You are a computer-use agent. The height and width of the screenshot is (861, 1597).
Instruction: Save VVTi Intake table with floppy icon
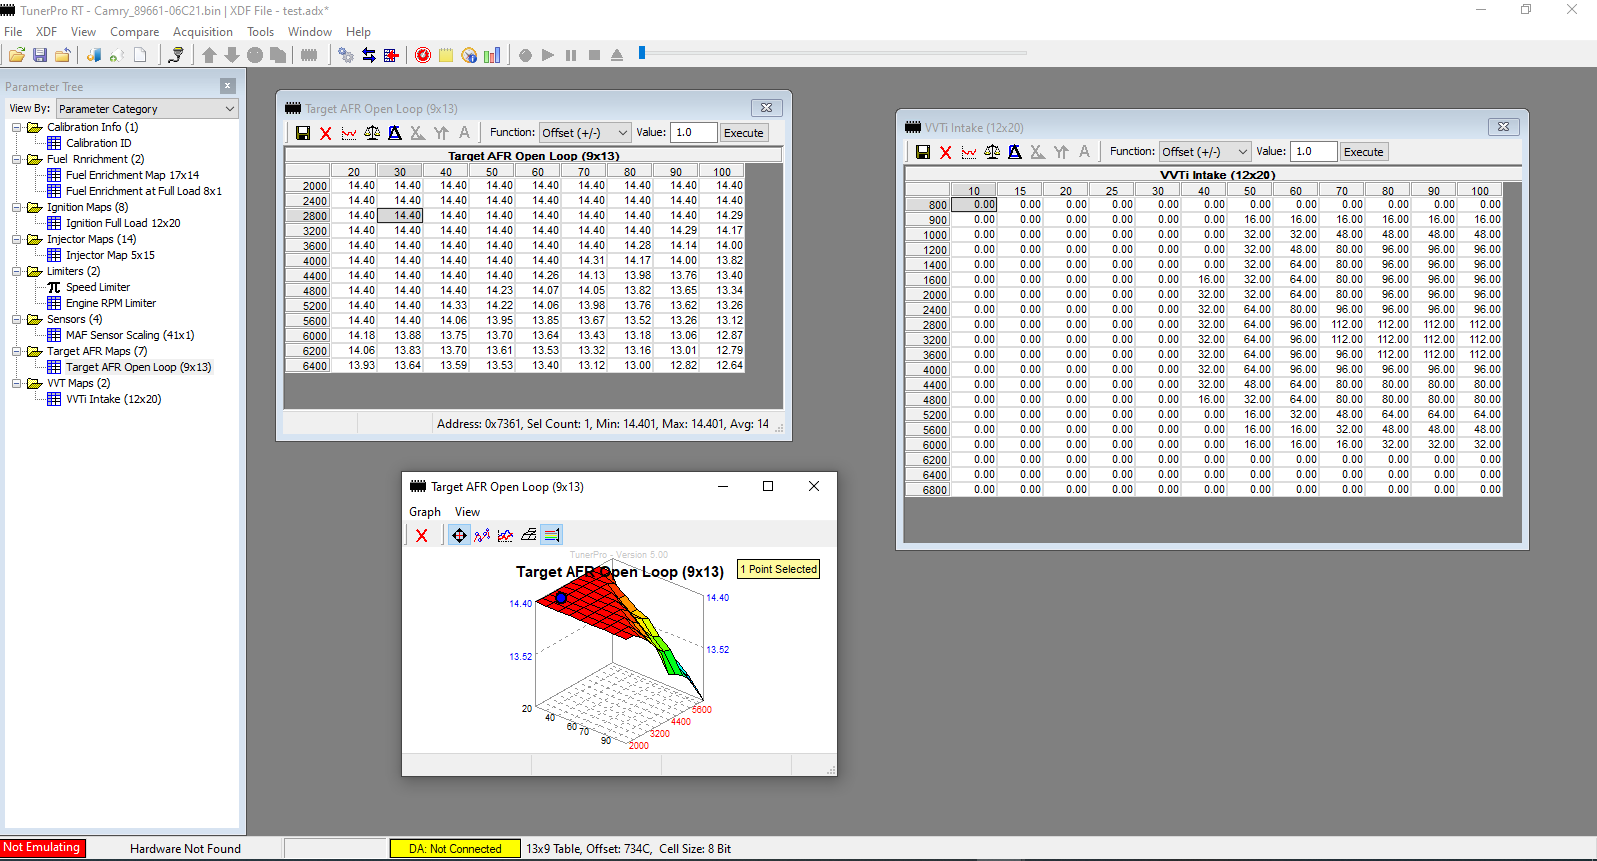tap(923, 152)
